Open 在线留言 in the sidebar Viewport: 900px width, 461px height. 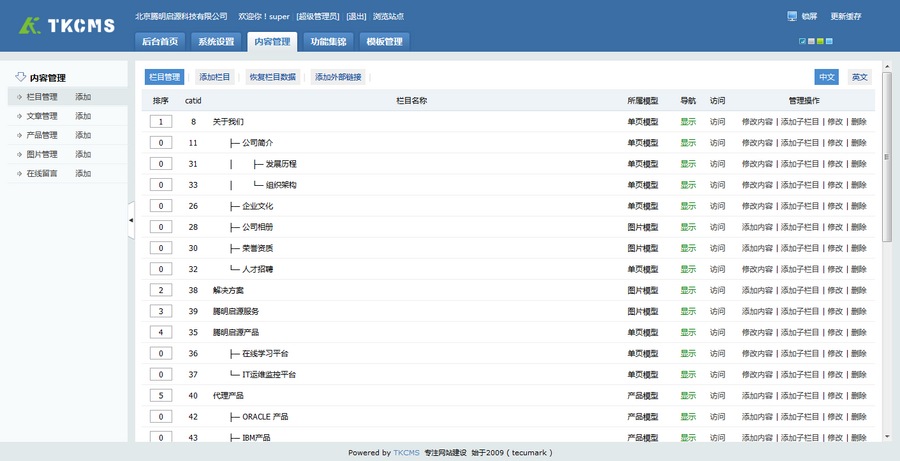click(x=42, y=173)
